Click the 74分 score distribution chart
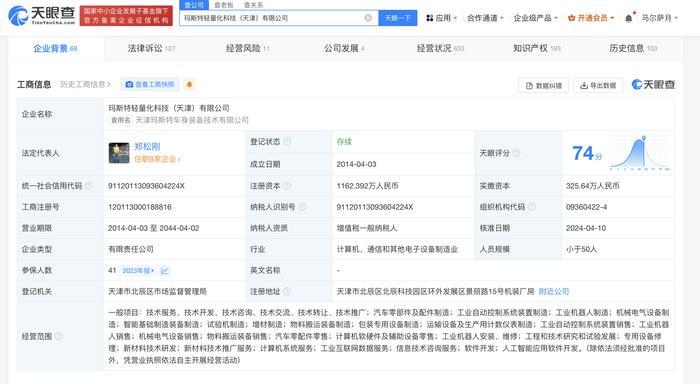 tap(640, 153)
